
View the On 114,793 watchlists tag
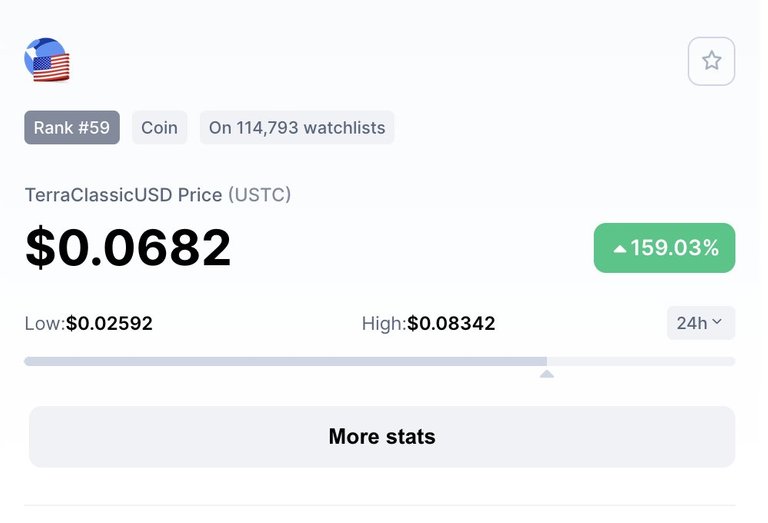coord(297,127)
